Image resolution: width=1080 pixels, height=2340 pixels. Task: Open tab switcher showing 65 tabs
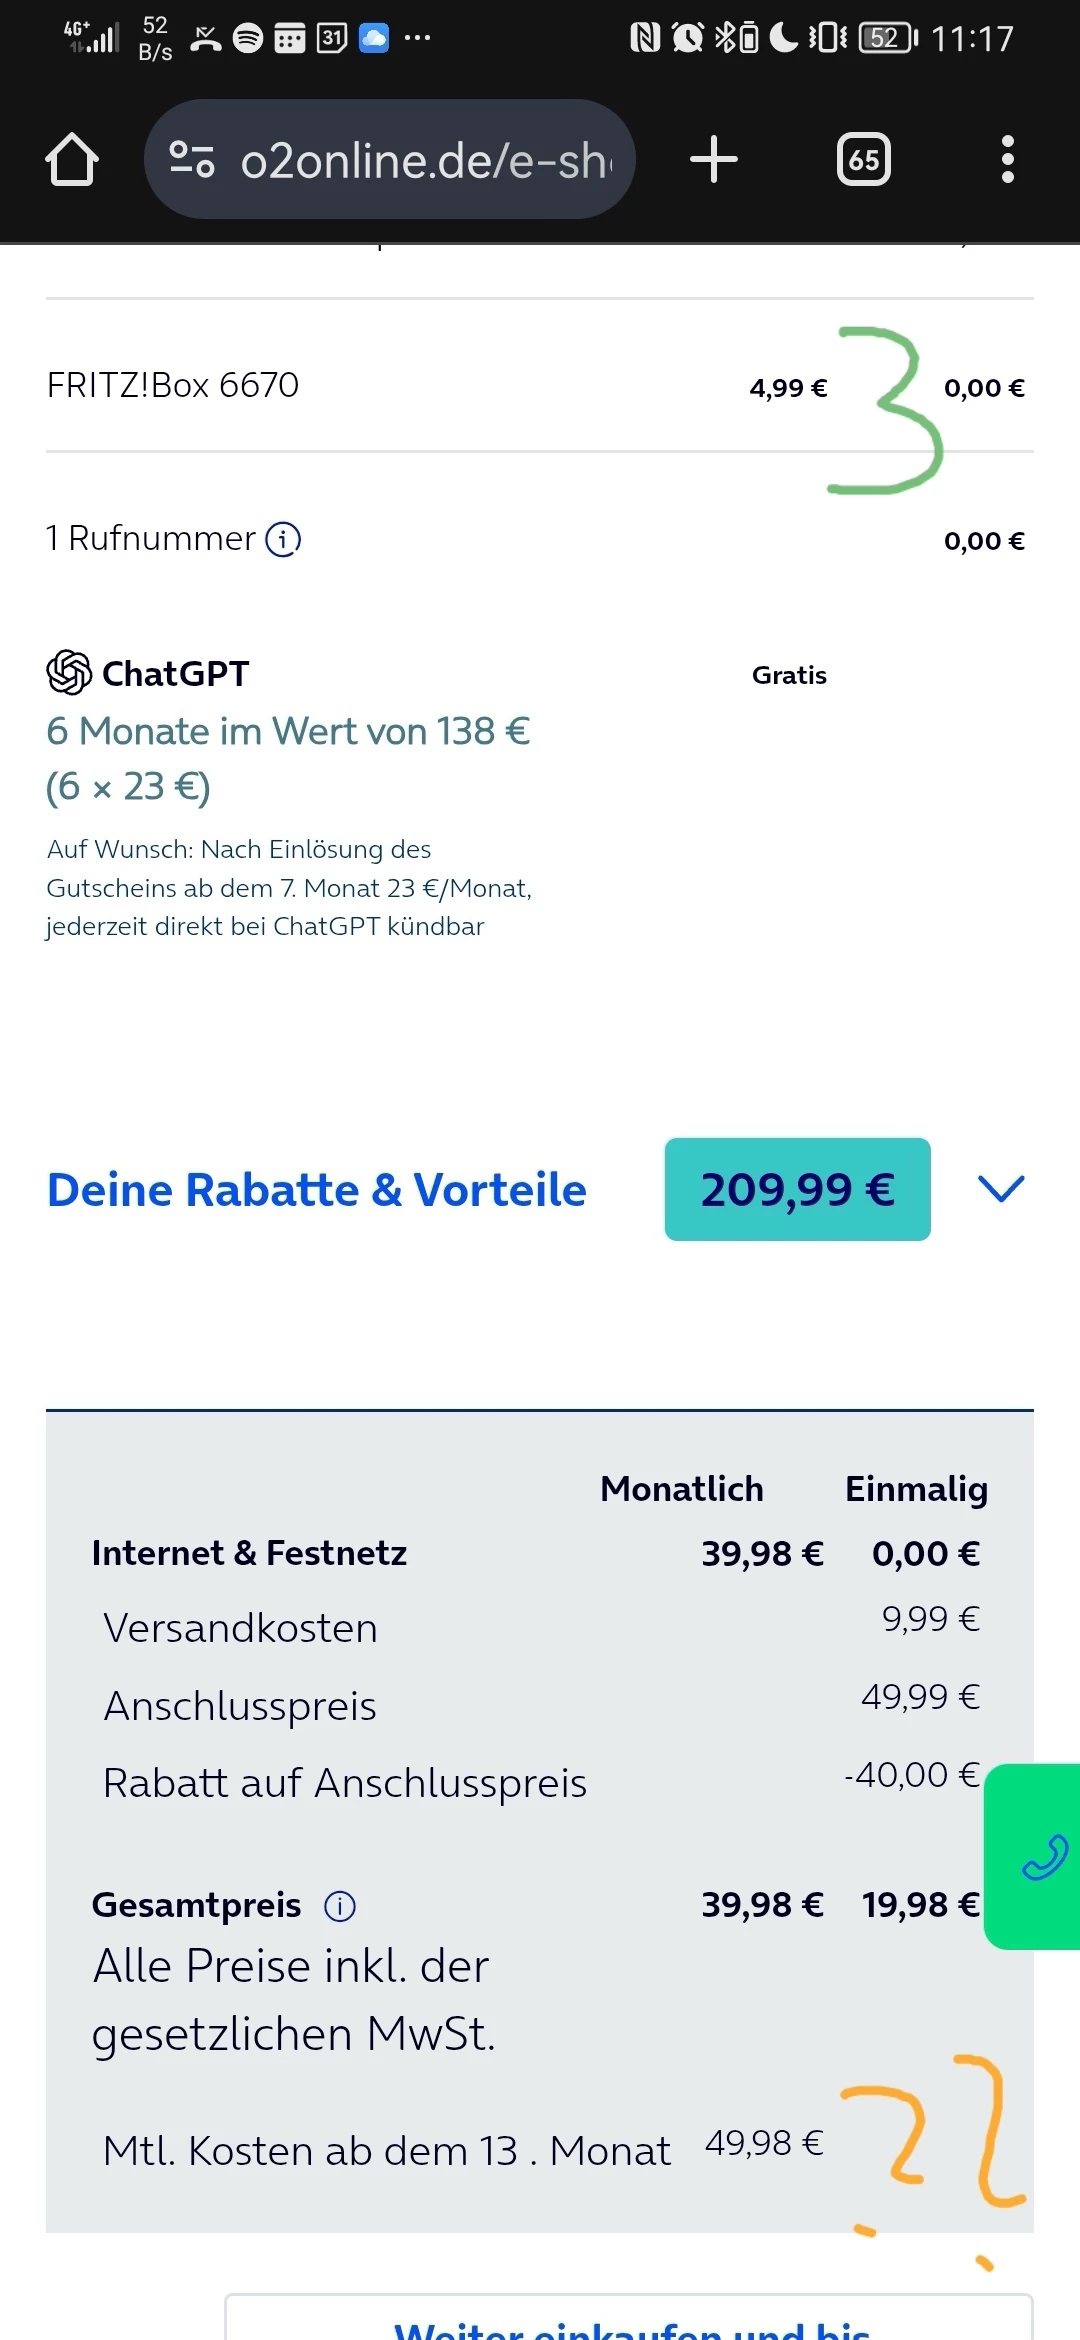[864, 159]
